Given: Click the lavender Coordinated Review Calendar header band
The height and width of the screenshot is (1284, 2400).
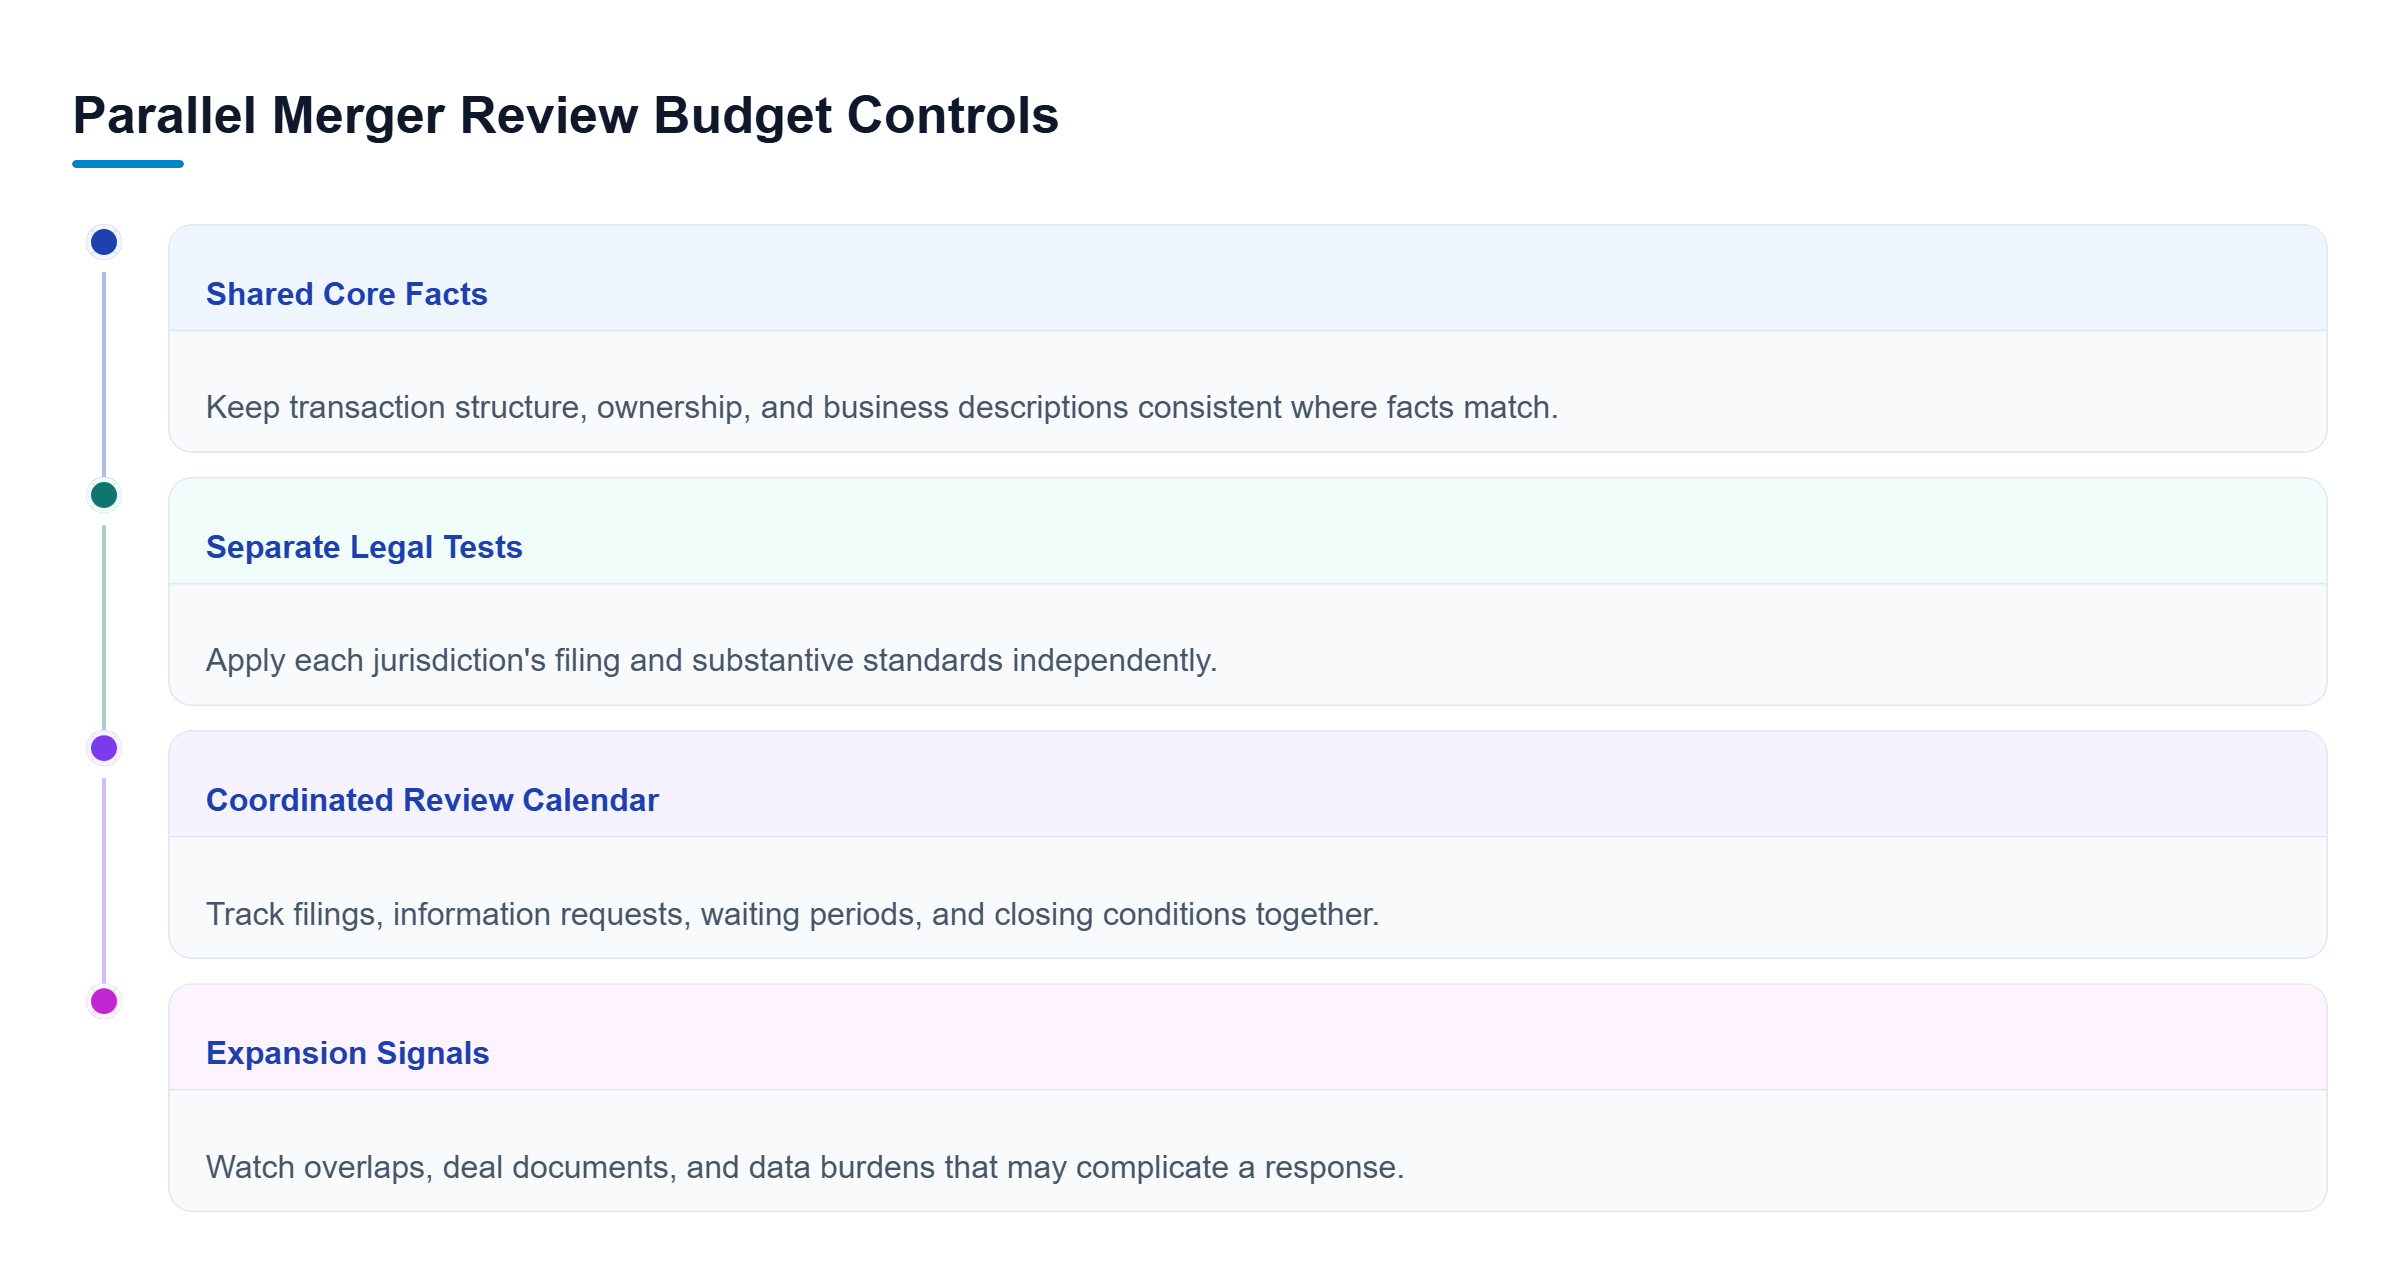Looking at the screenshot, I should 1248,784.
